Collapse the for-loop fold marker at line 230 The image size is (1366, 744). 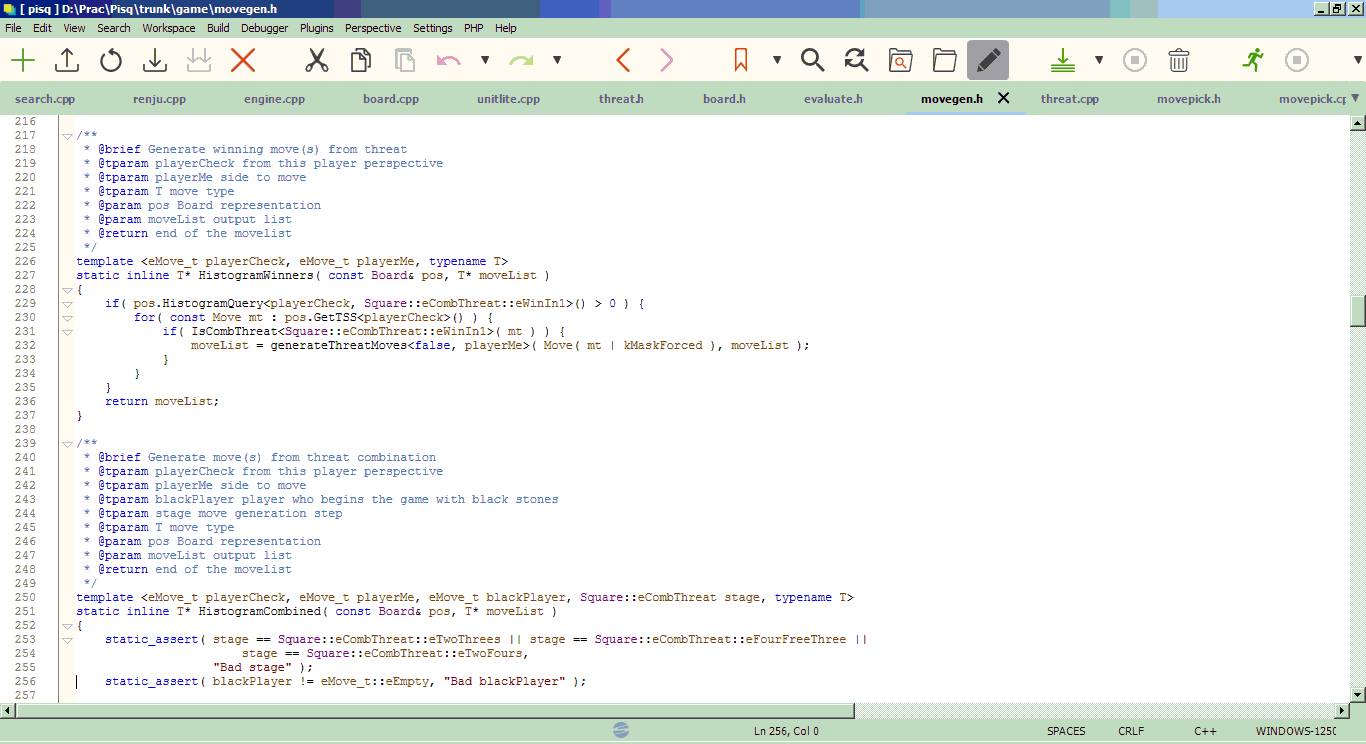(67, 317)
